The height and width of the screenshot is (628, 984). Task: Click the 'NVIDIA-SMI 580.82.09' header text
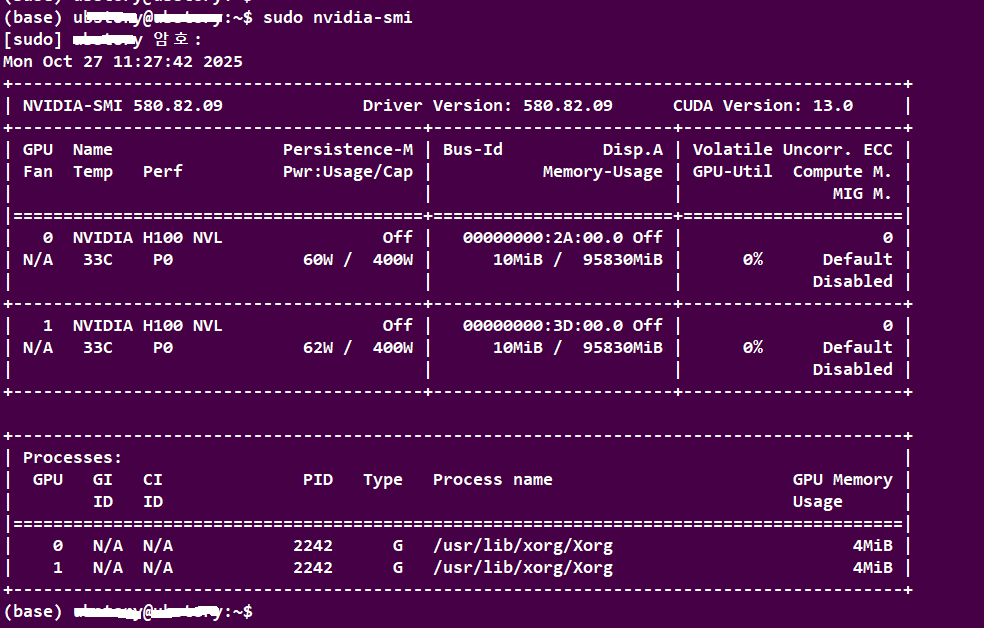(x=122, y=106)
